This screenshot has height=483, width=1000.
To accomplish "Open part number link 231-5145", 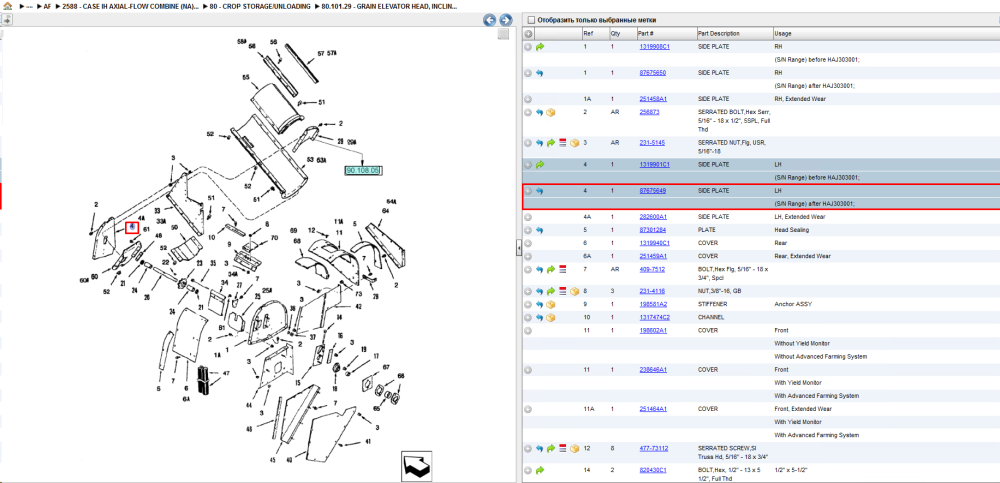I will [650, 143].
